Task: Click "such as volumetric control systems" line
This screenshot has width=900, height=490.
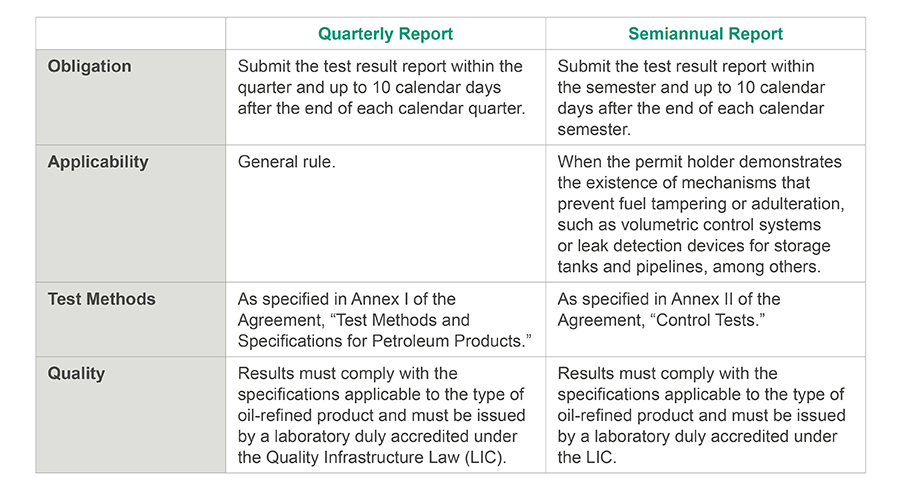Action: coord(689,225)
